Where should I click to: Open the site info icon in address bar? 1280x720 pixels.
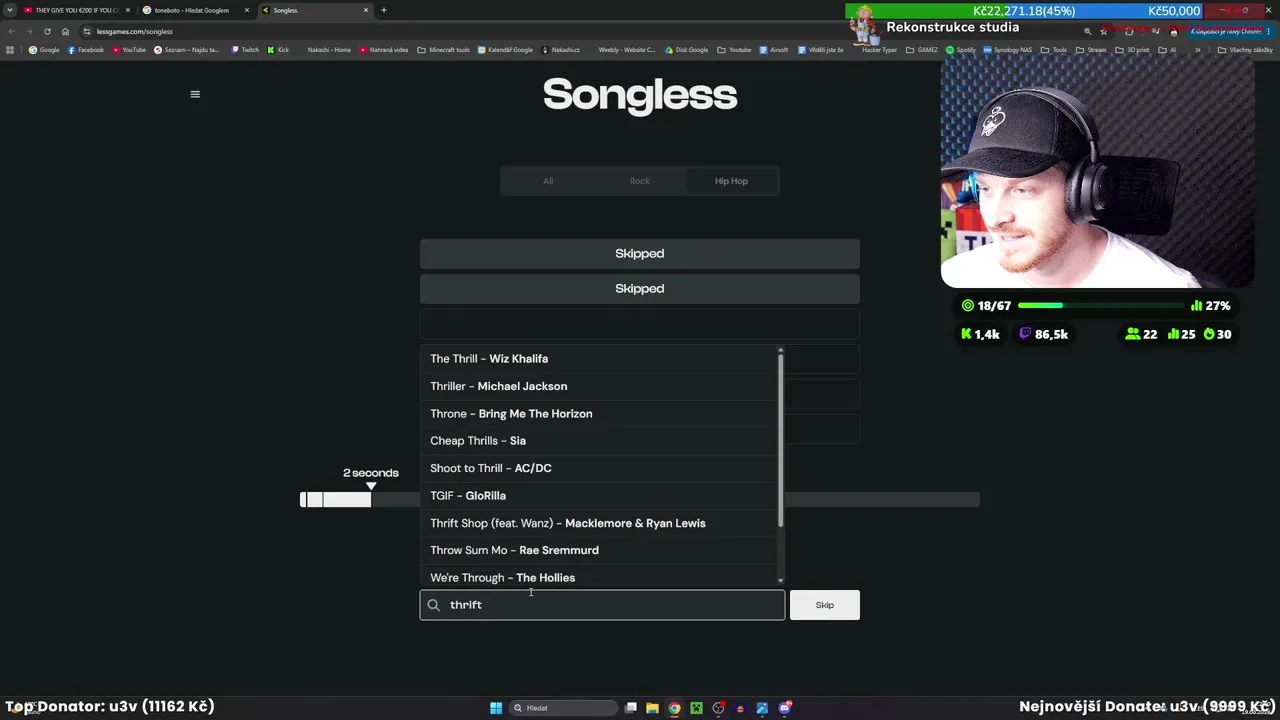pos(87,31)
